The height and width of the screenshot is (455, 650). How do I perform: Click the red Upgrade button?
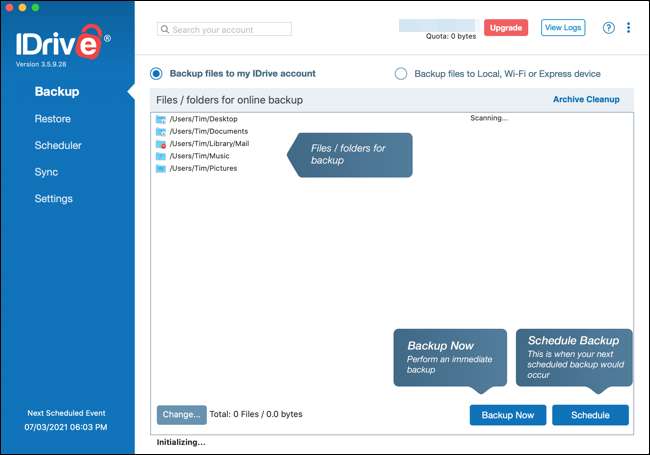pos(506,28)
